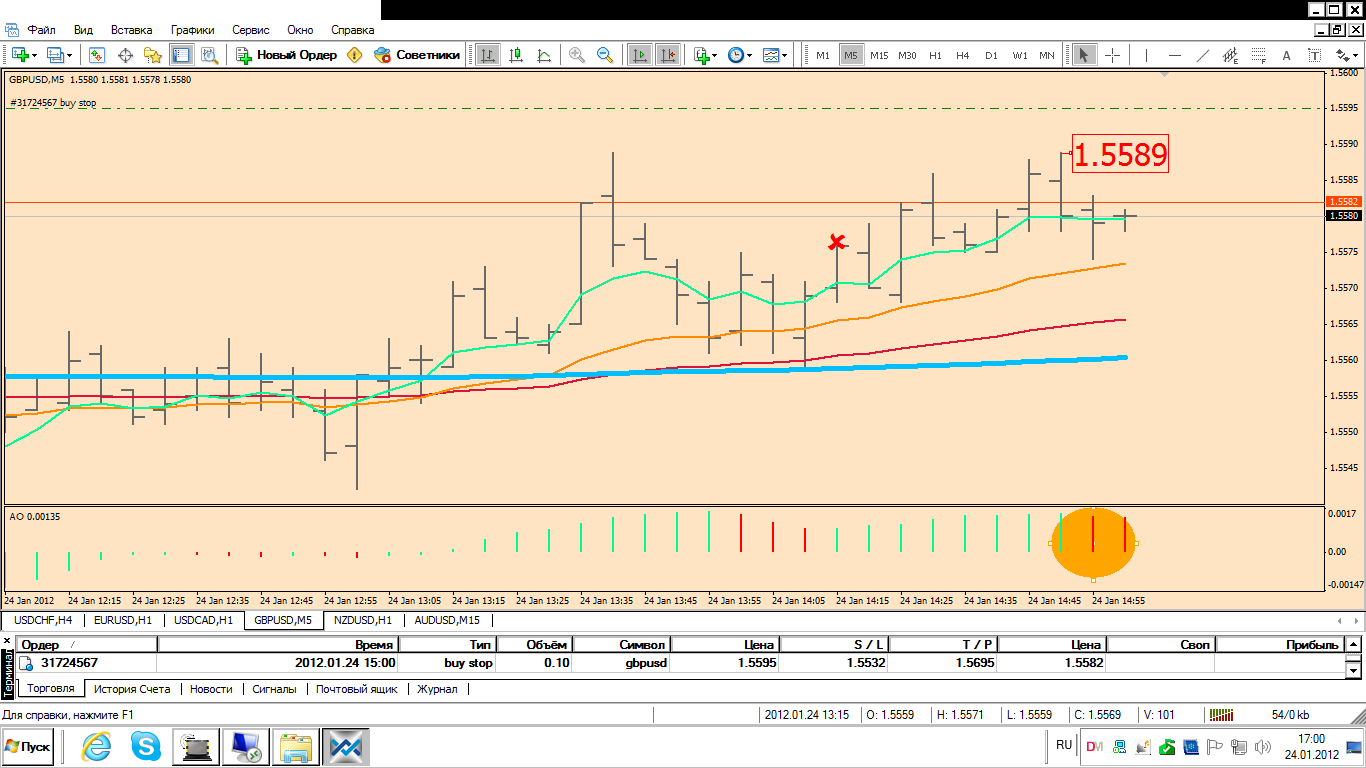Select order row 31724567
The image size is (1366, 768).
pos(681,662)
